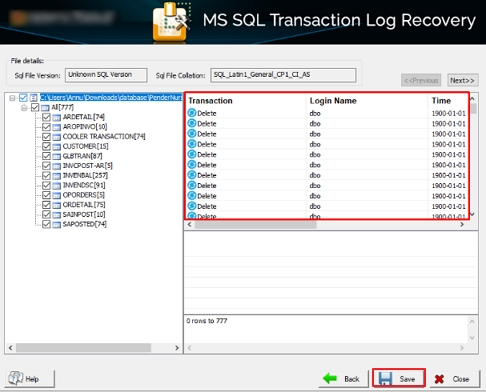
Task: Click the '0 rows to 777' status text
Action: point(207,321)
